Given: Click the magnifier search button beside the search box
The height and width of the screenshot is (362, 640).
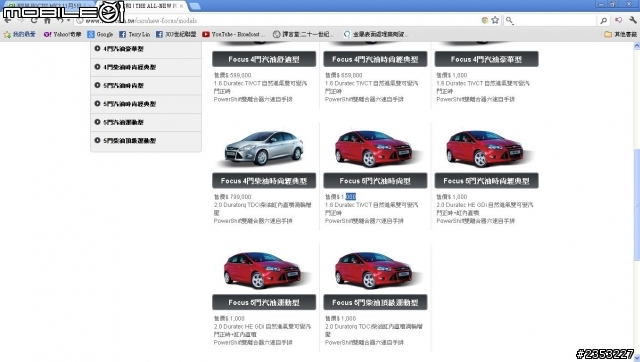Looking at the screenshot, I should pos(603,20).
